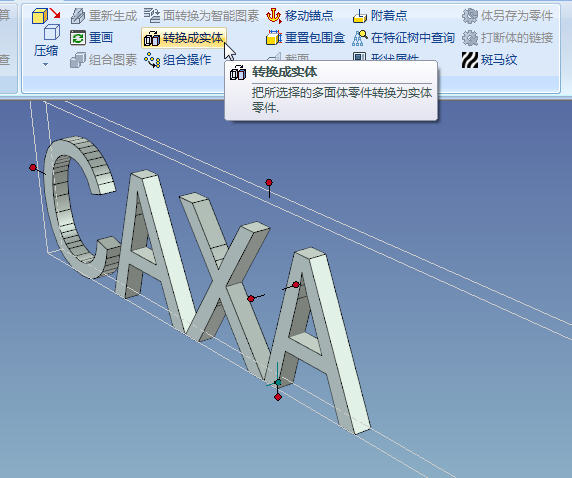
Task: Click the 重画 redraw icon
Action: pos(78,38)
